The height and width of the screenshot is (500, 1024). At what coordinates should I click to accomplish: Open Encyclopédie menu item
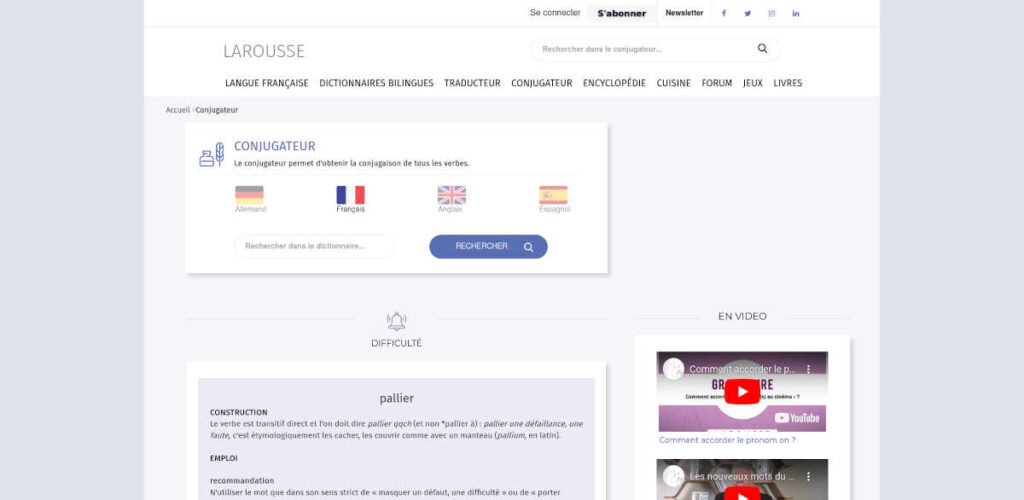coord(614,83)
